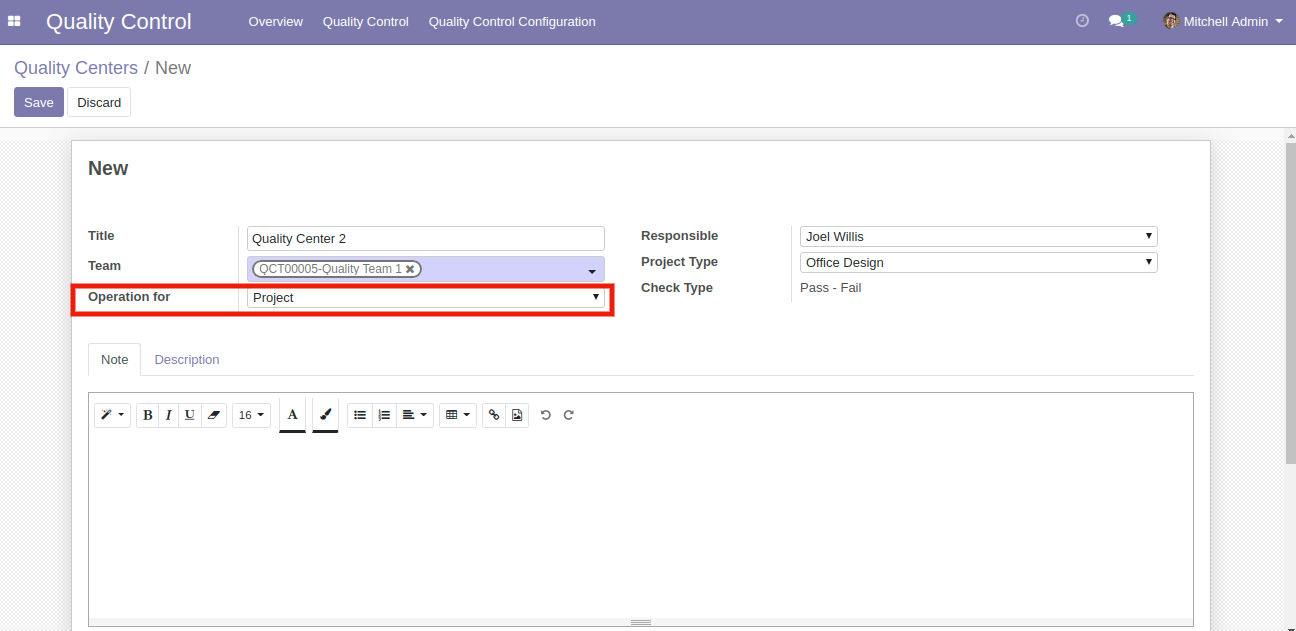Toggle underline text formatting
Screen dimensions: 1296x631
(189, 415)
